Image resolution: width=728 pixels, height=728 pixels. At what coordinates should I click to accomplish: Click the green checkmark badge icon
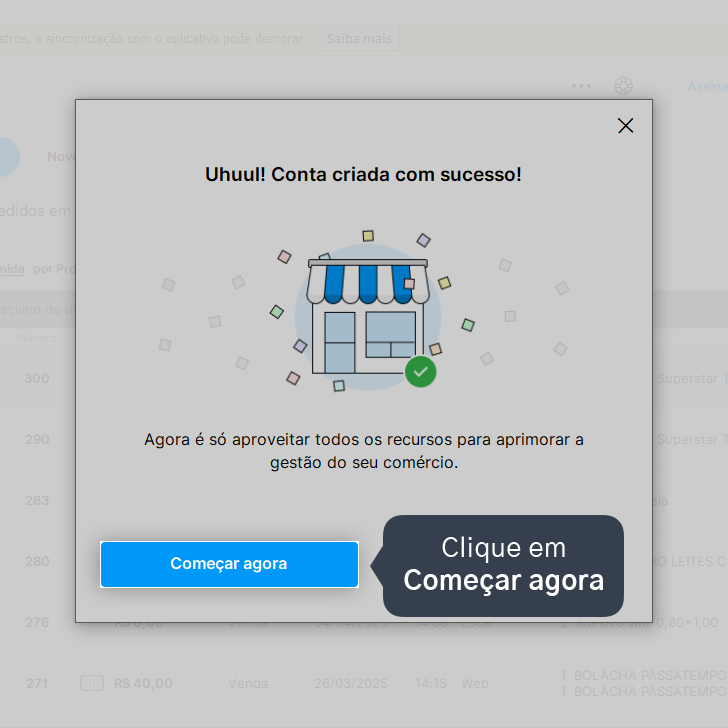(421, 371)
